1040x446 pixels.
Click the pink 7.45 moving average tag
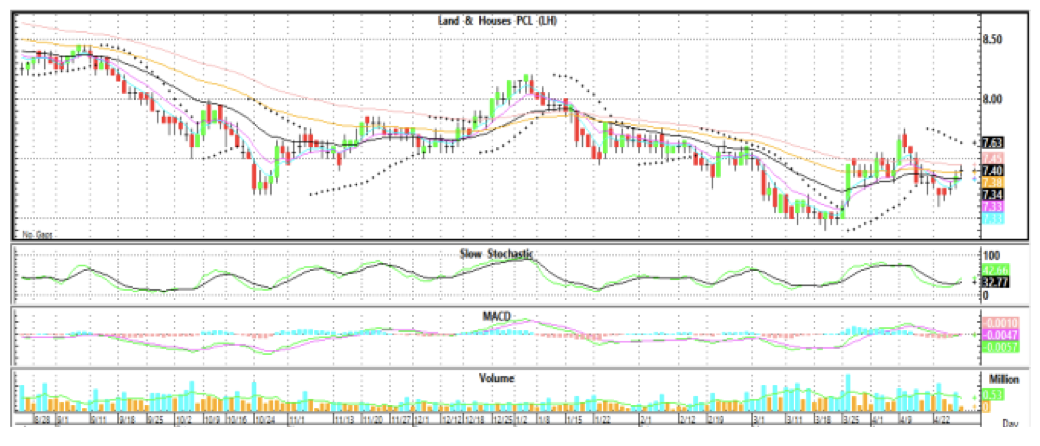(993, 158)
